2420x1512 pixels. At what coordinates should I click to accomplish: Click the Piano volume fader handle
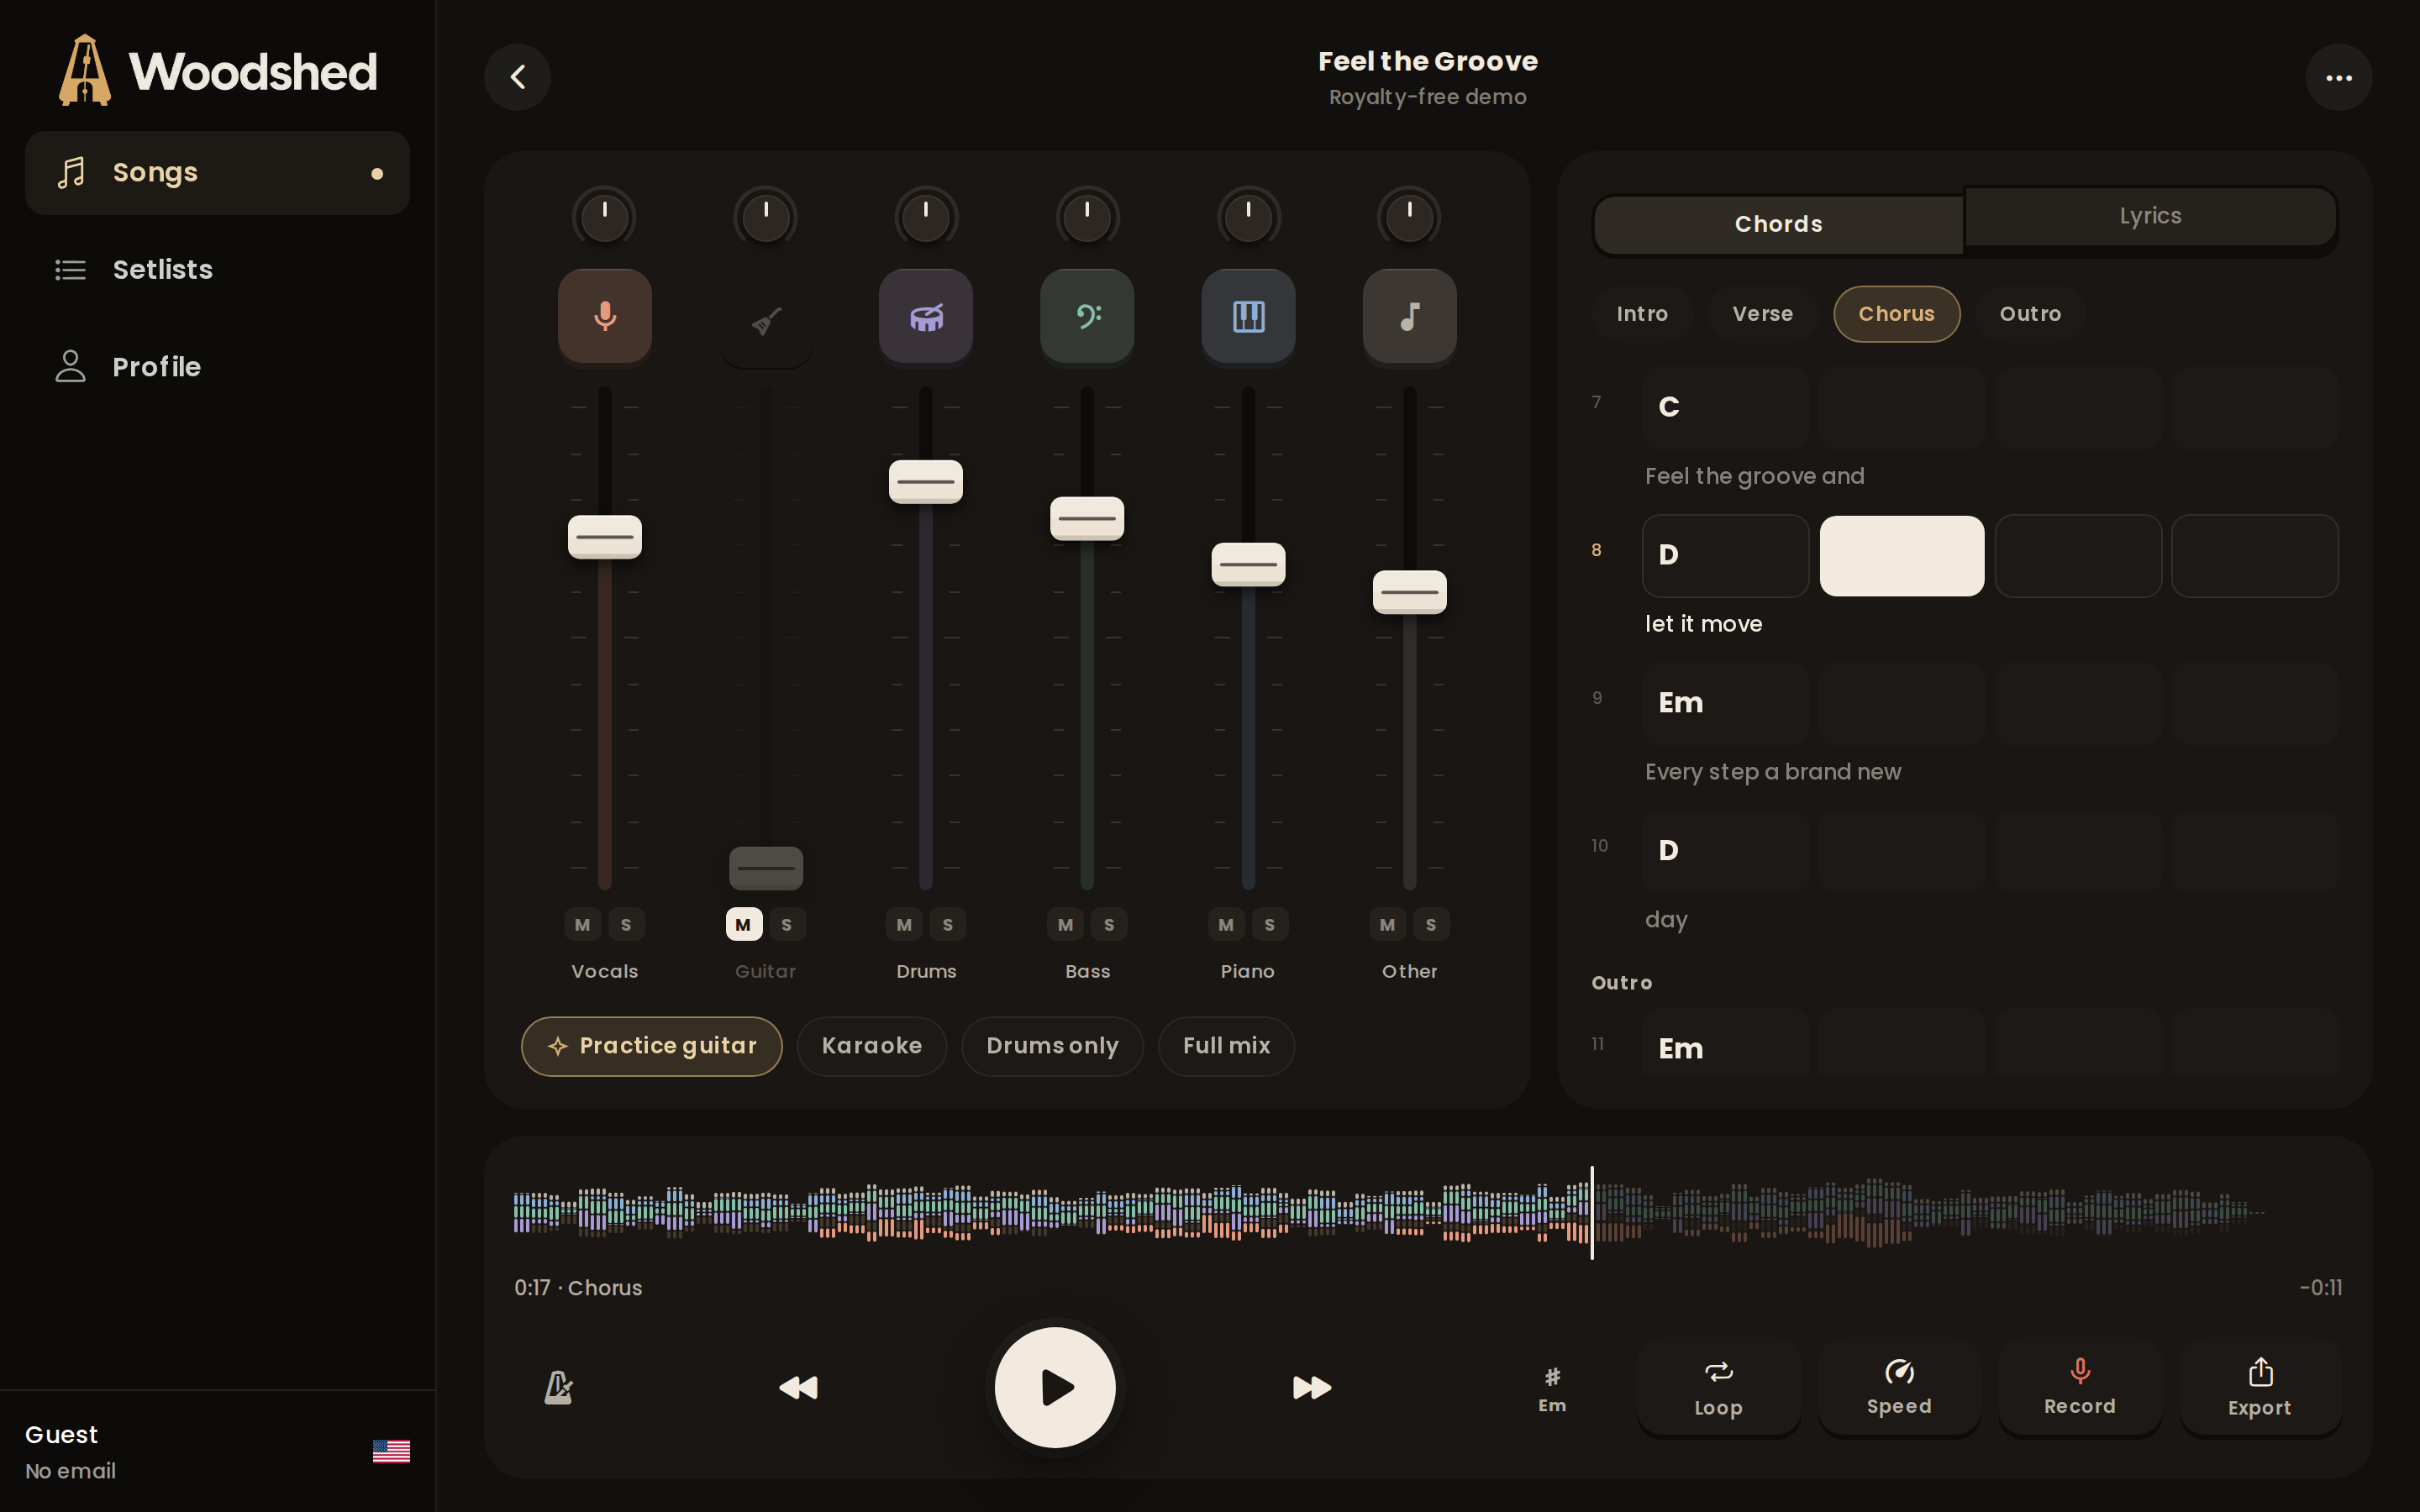[1248, 565]
